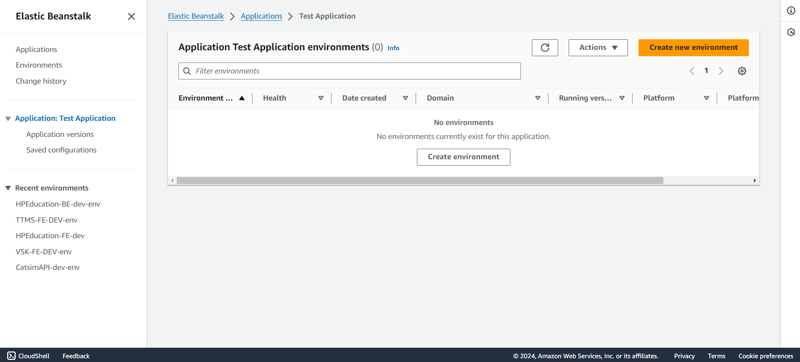Open Applications in side navigation
The height and width of the screenshot is (362, 800).
pos(36,49)
